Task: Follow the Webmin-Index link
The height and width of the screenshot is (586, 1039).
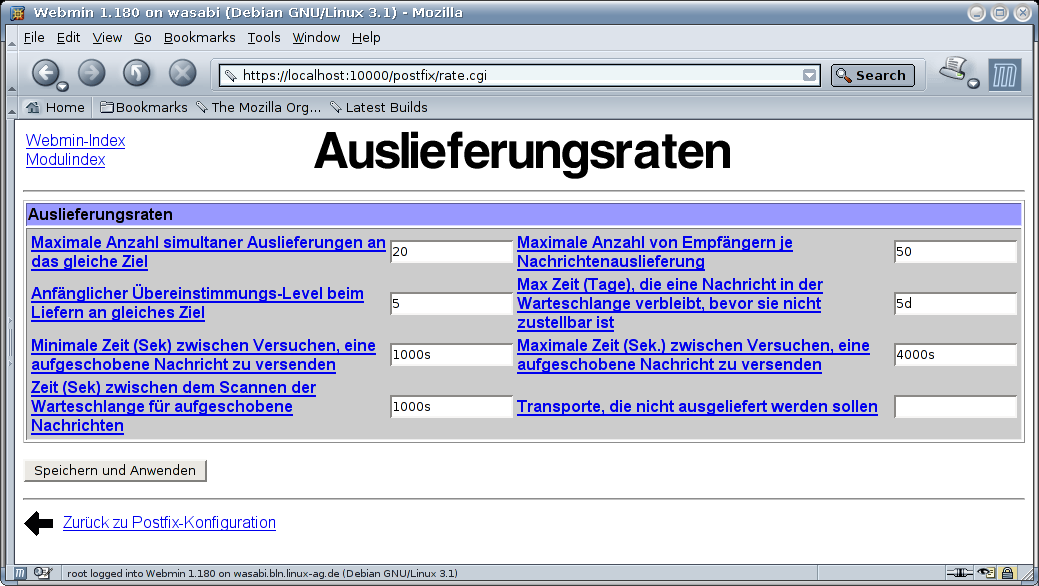Action: 76,141
